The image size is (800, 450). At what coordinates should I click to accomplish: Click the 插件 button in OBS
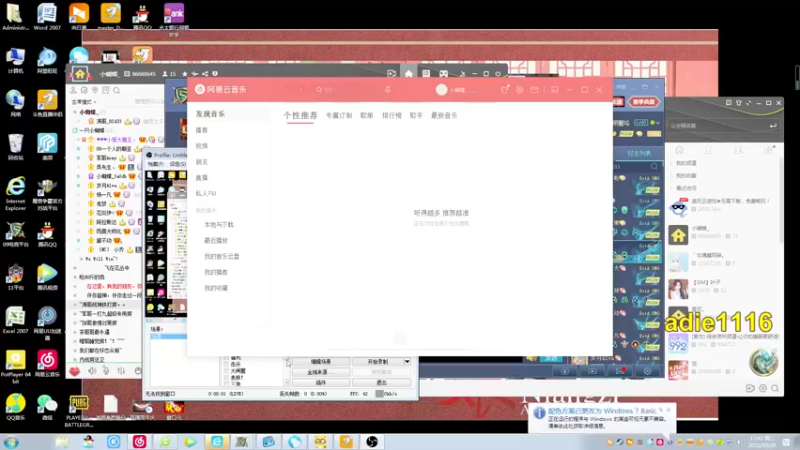[x=321, y=383]
